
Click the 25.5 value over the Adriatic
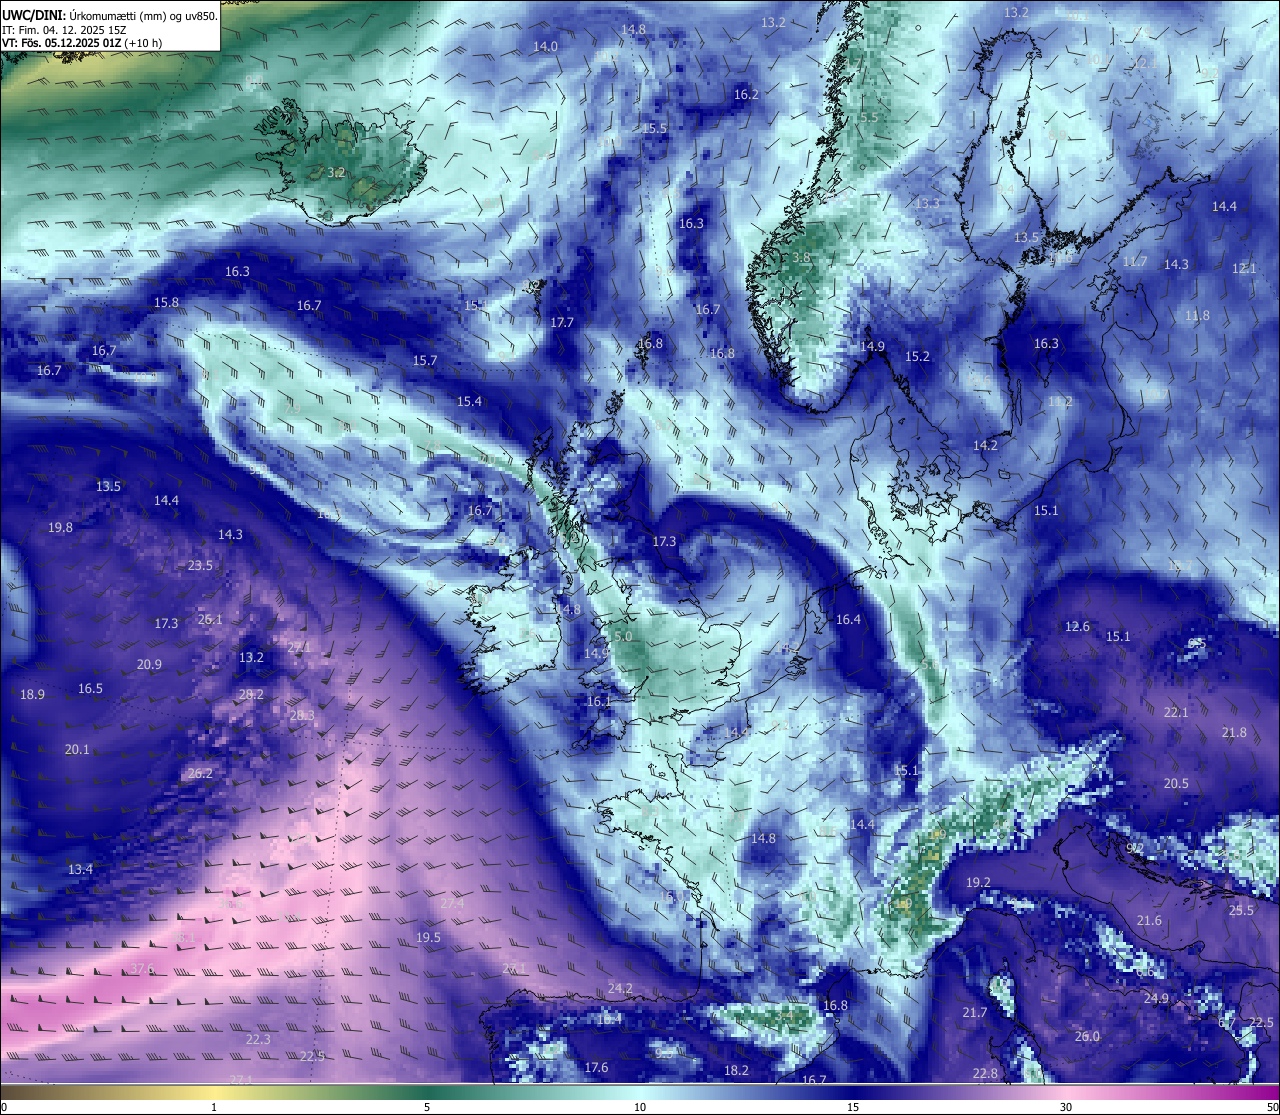click(1241, 910)
